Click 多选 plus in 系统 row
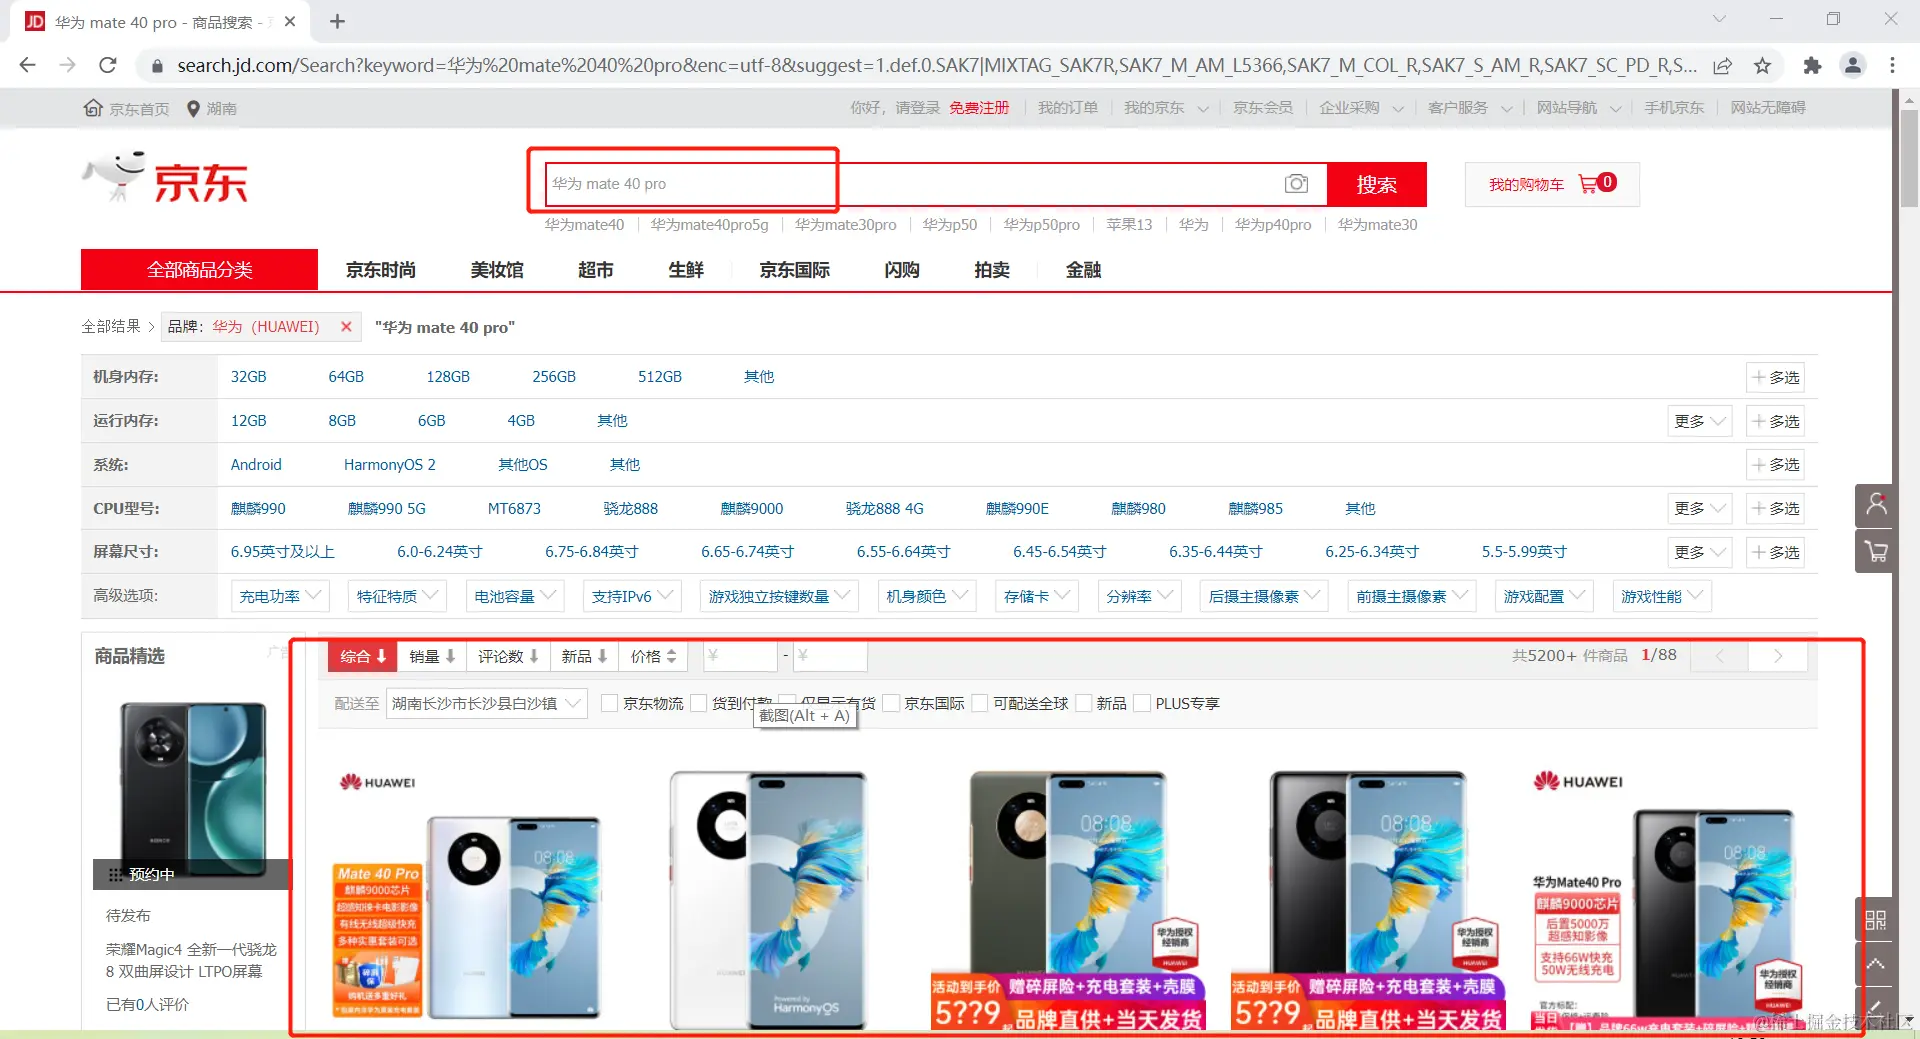 click(1775, 465)
